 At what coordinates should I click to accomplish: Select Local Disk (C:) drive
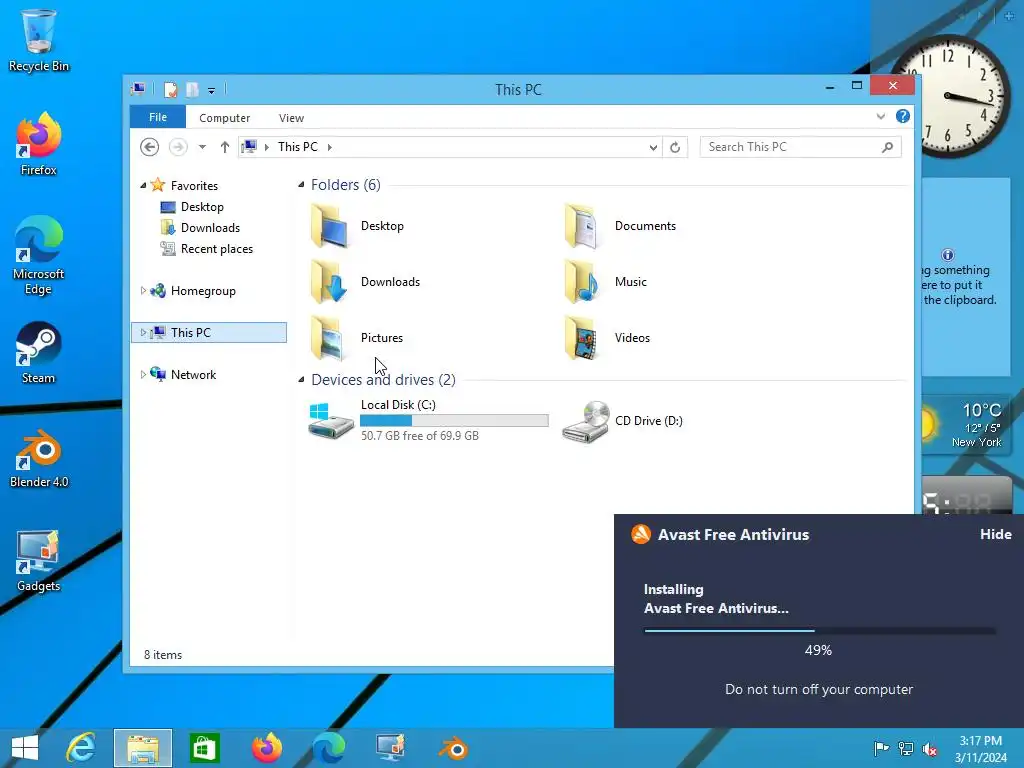[x=428, y=421]
